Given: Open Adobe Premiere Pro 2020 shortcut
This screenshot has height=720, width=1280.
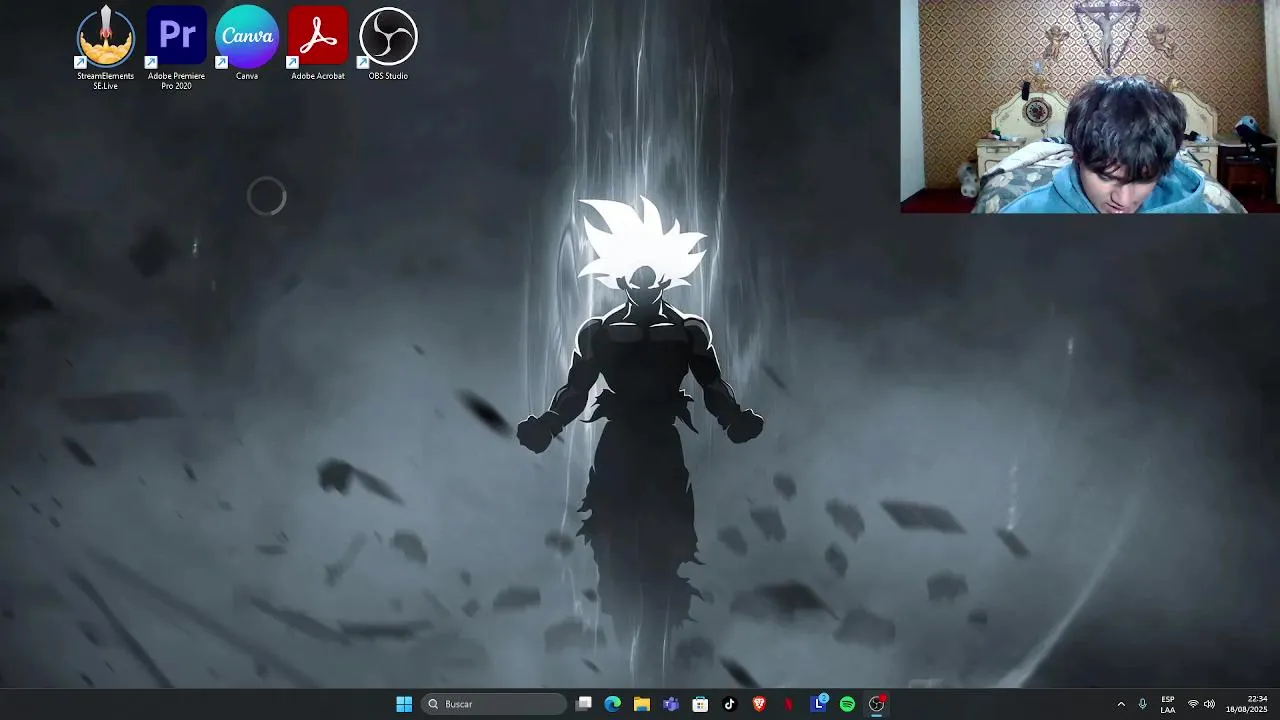Looking at the screenshot, I should pyautogui.click(x=176, y=47).
